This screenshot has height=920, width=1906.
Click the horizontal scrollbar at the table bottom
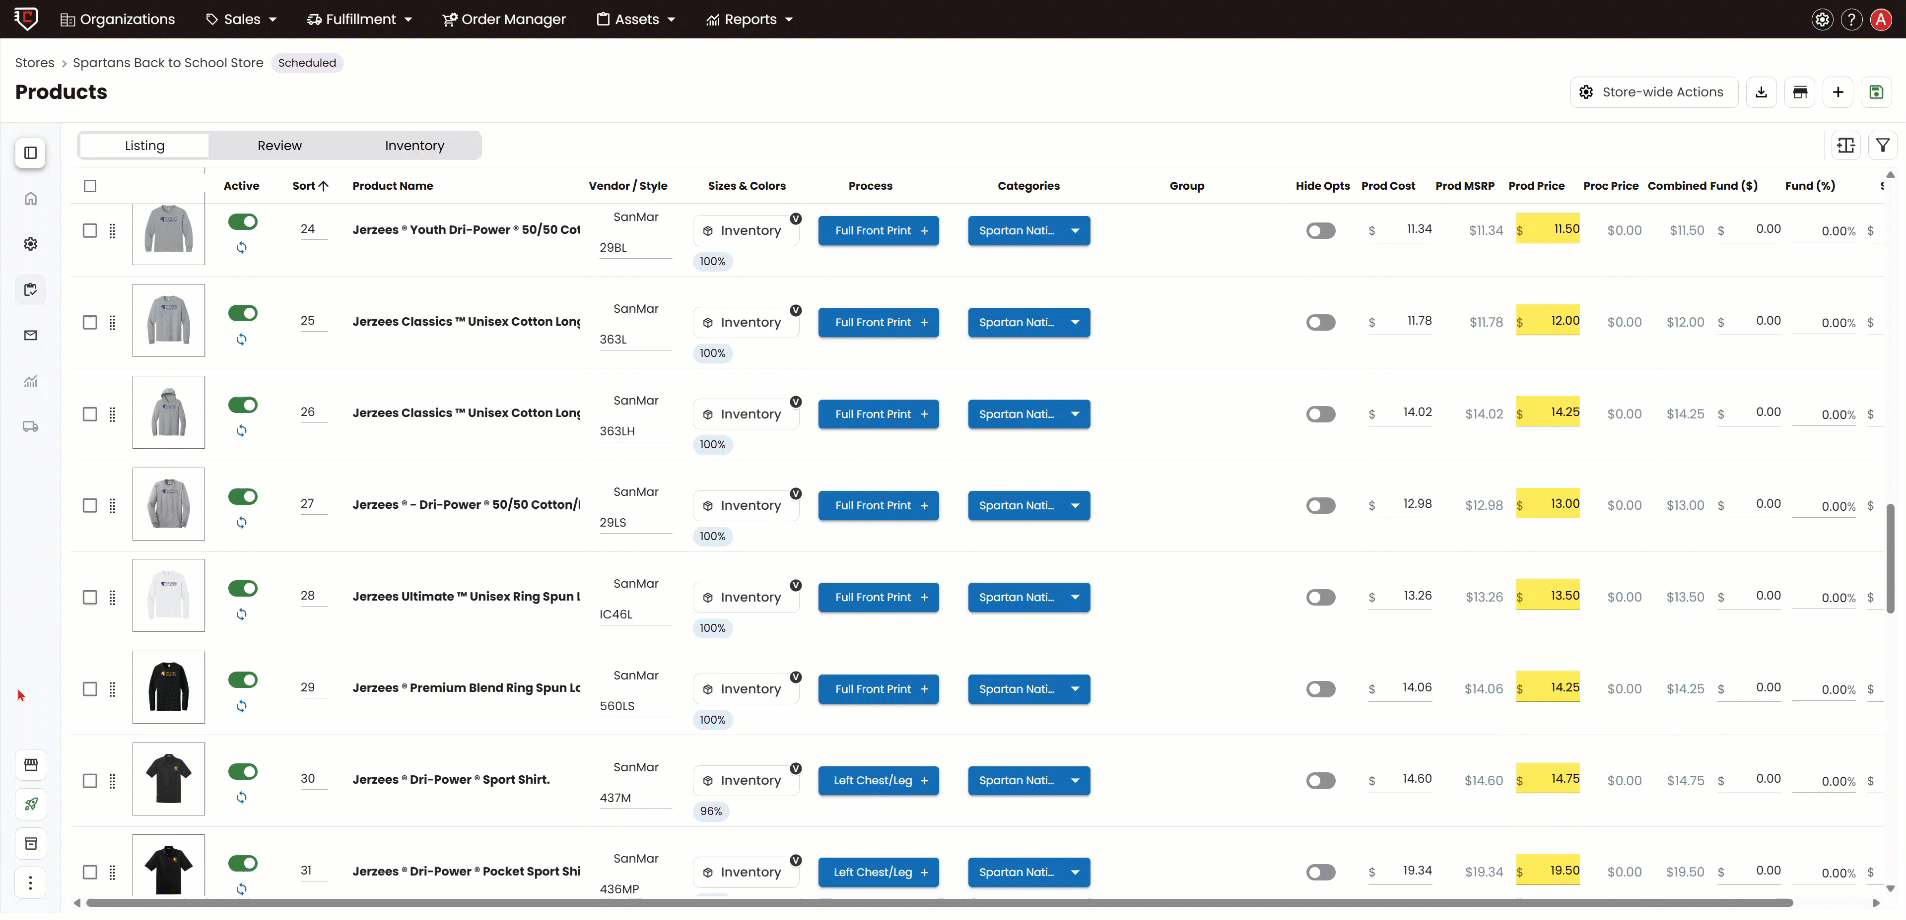pyautogui.click(x=938, y=903)
